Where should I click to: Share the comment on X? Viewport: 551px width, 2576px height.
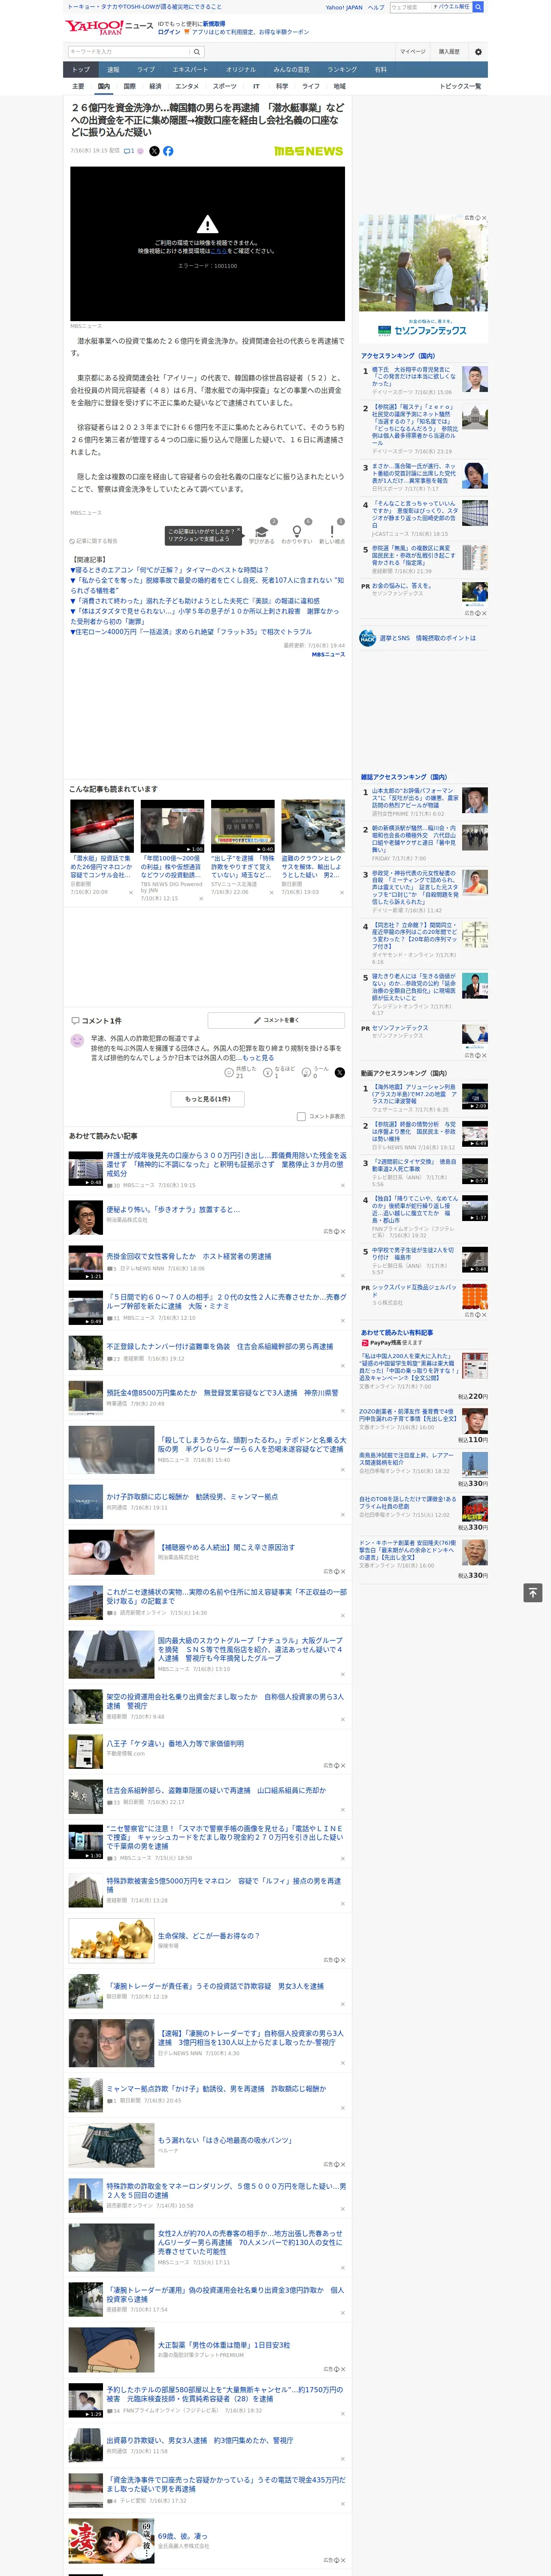point(340,1072)
